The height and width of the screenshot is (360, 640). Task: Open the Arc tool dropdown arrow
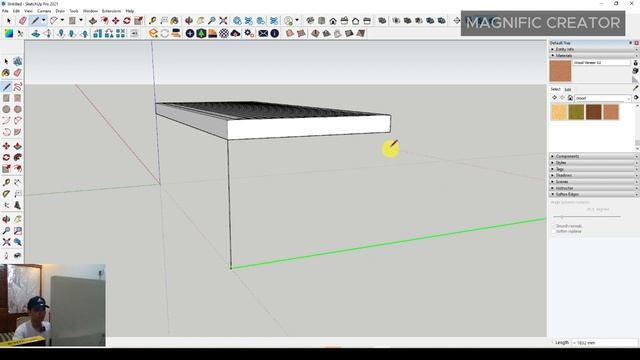coord(62,20)
